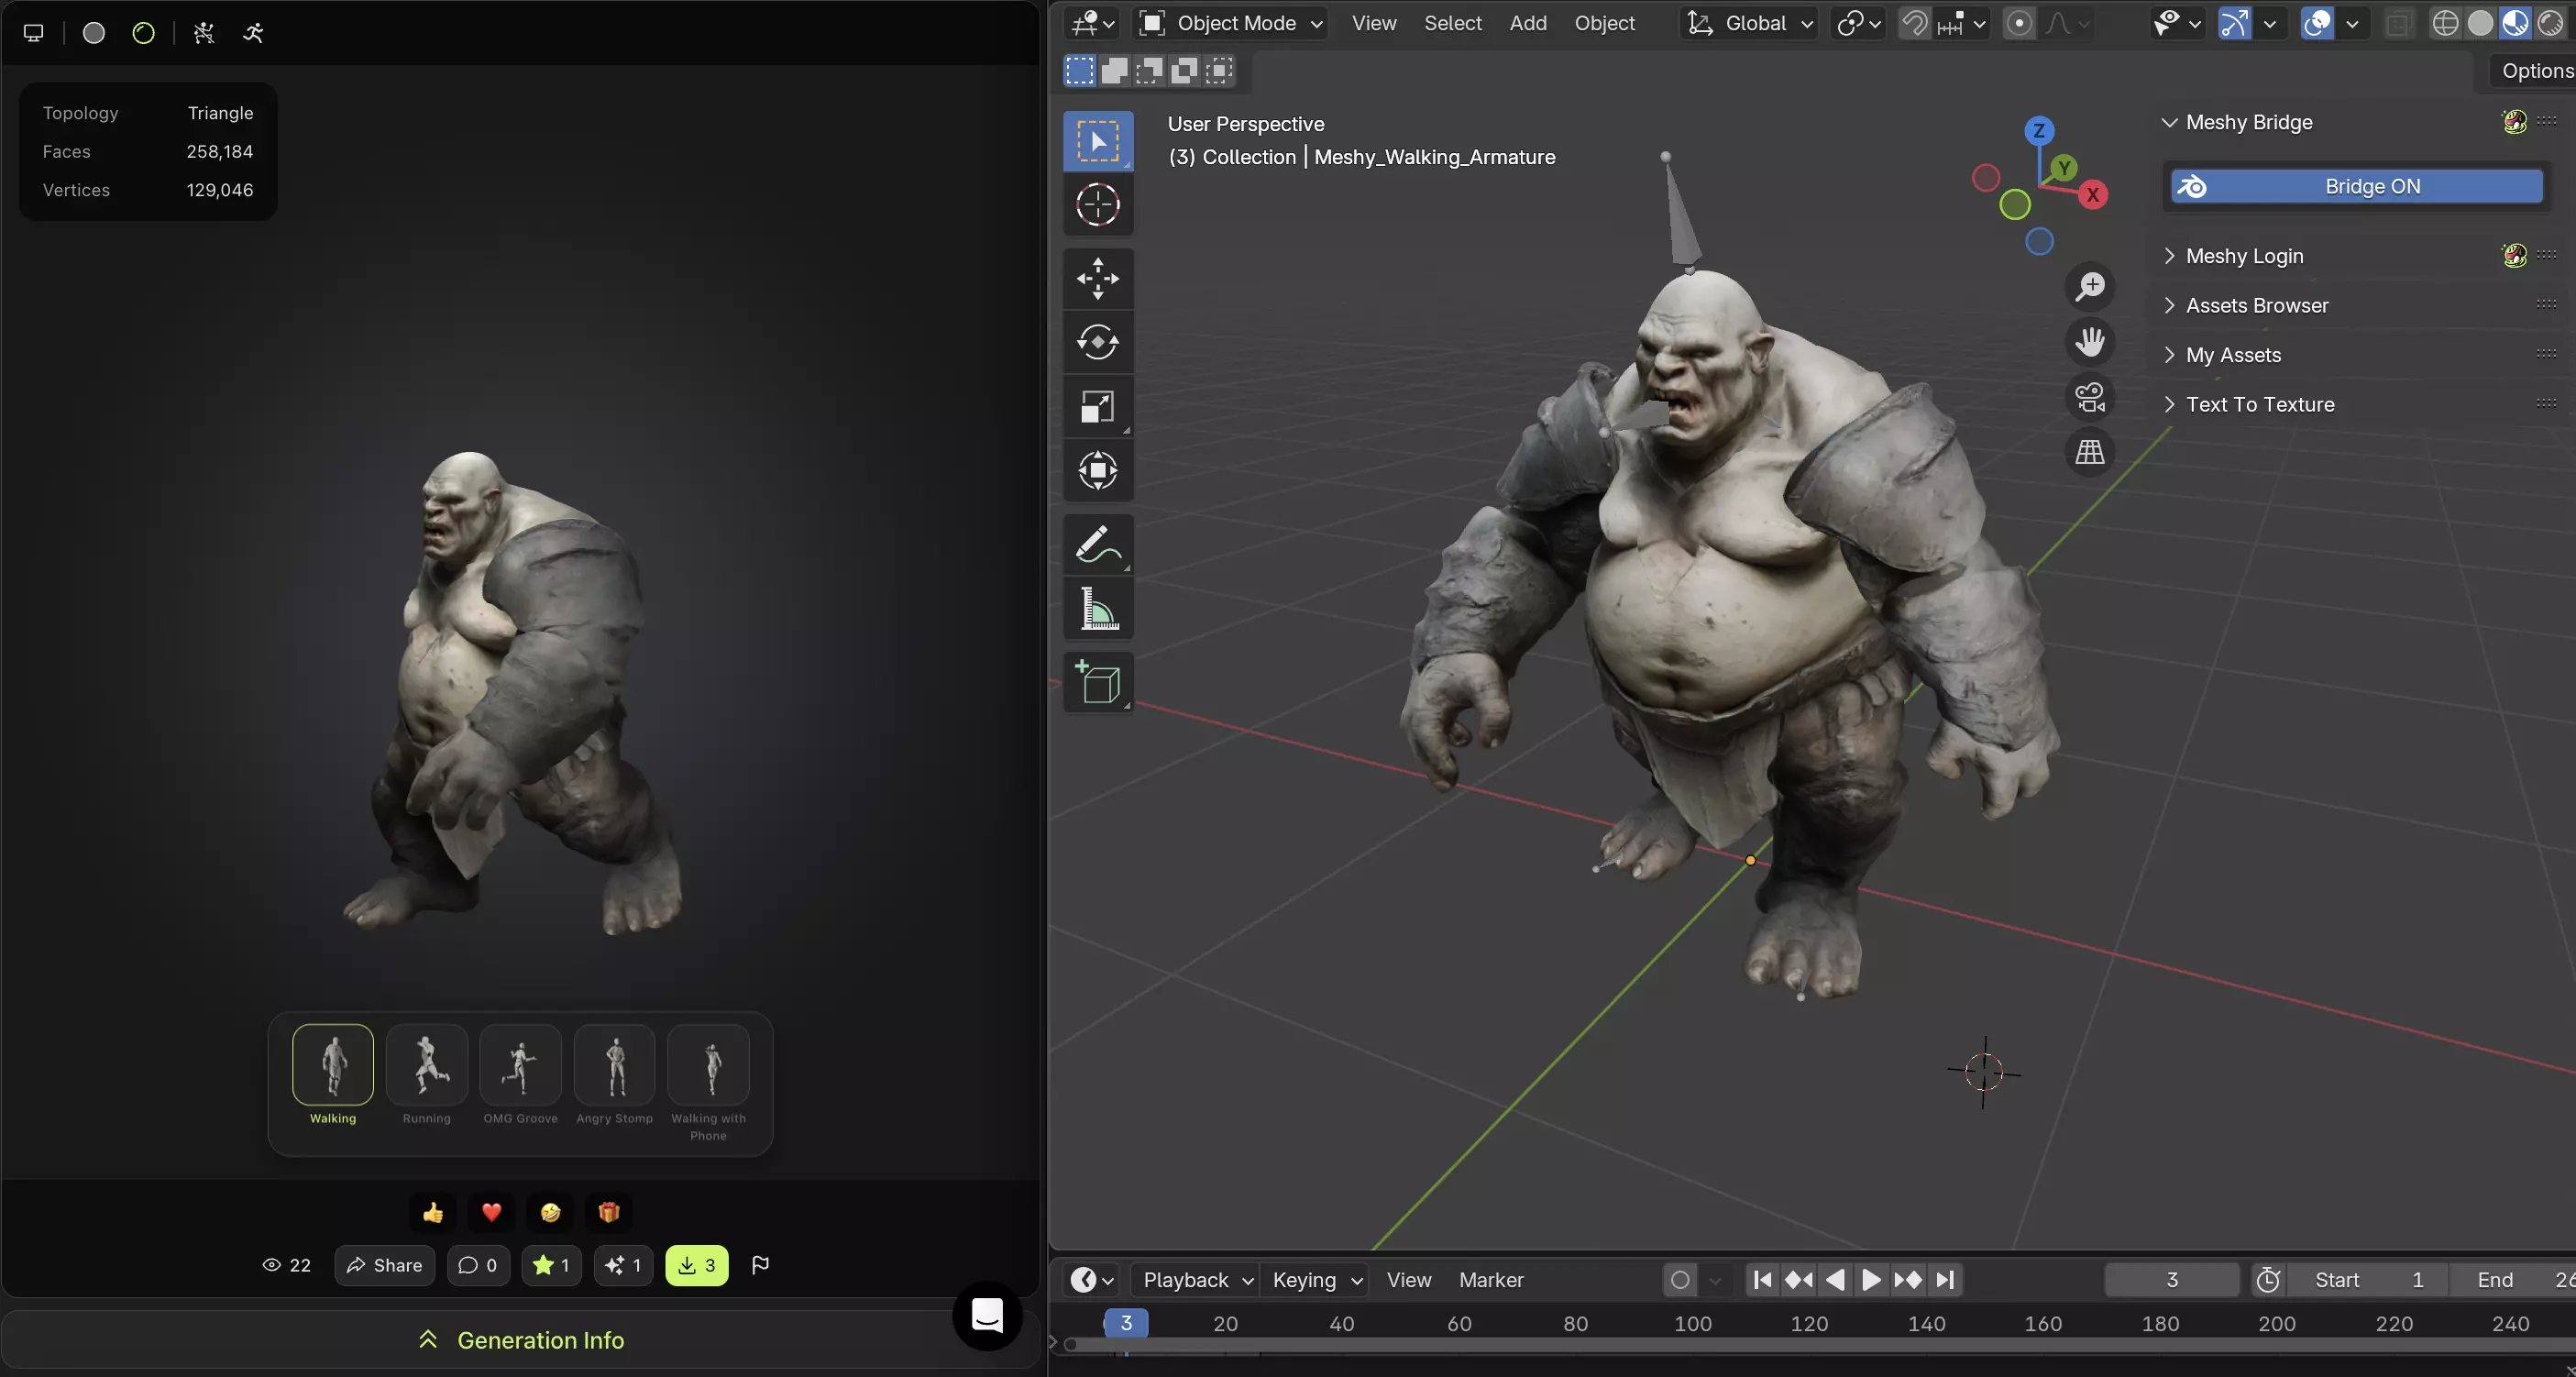This screenshot has width=2576, height=1377.
Task: Open the Object Mode dropdown
Action: point(1232,23)
